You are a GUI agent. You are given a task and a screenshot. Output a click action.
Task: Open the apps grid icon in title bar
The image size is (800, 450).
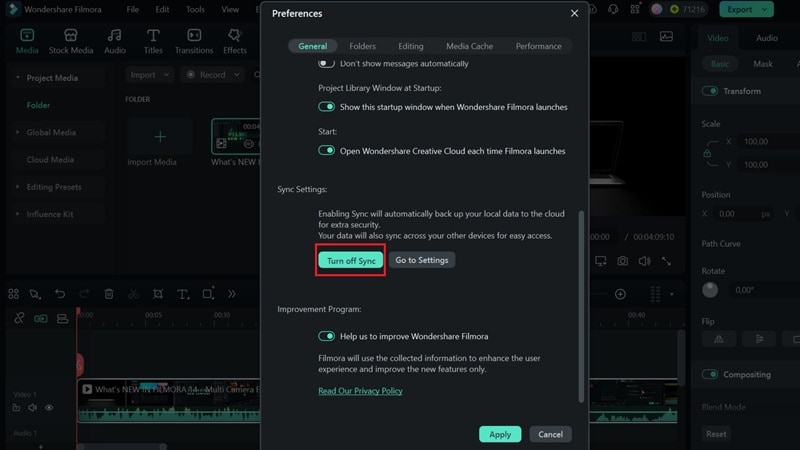[635, 9]
